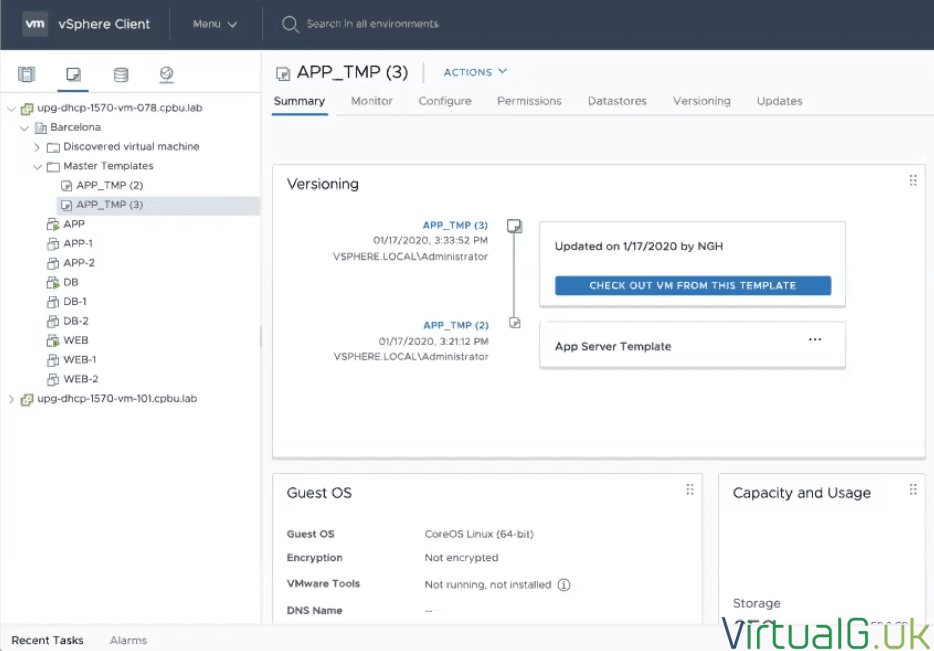Select DB-1 in the inventory tree
The height and width of the screenshot is (651, 934).
[x=75, y=301]
